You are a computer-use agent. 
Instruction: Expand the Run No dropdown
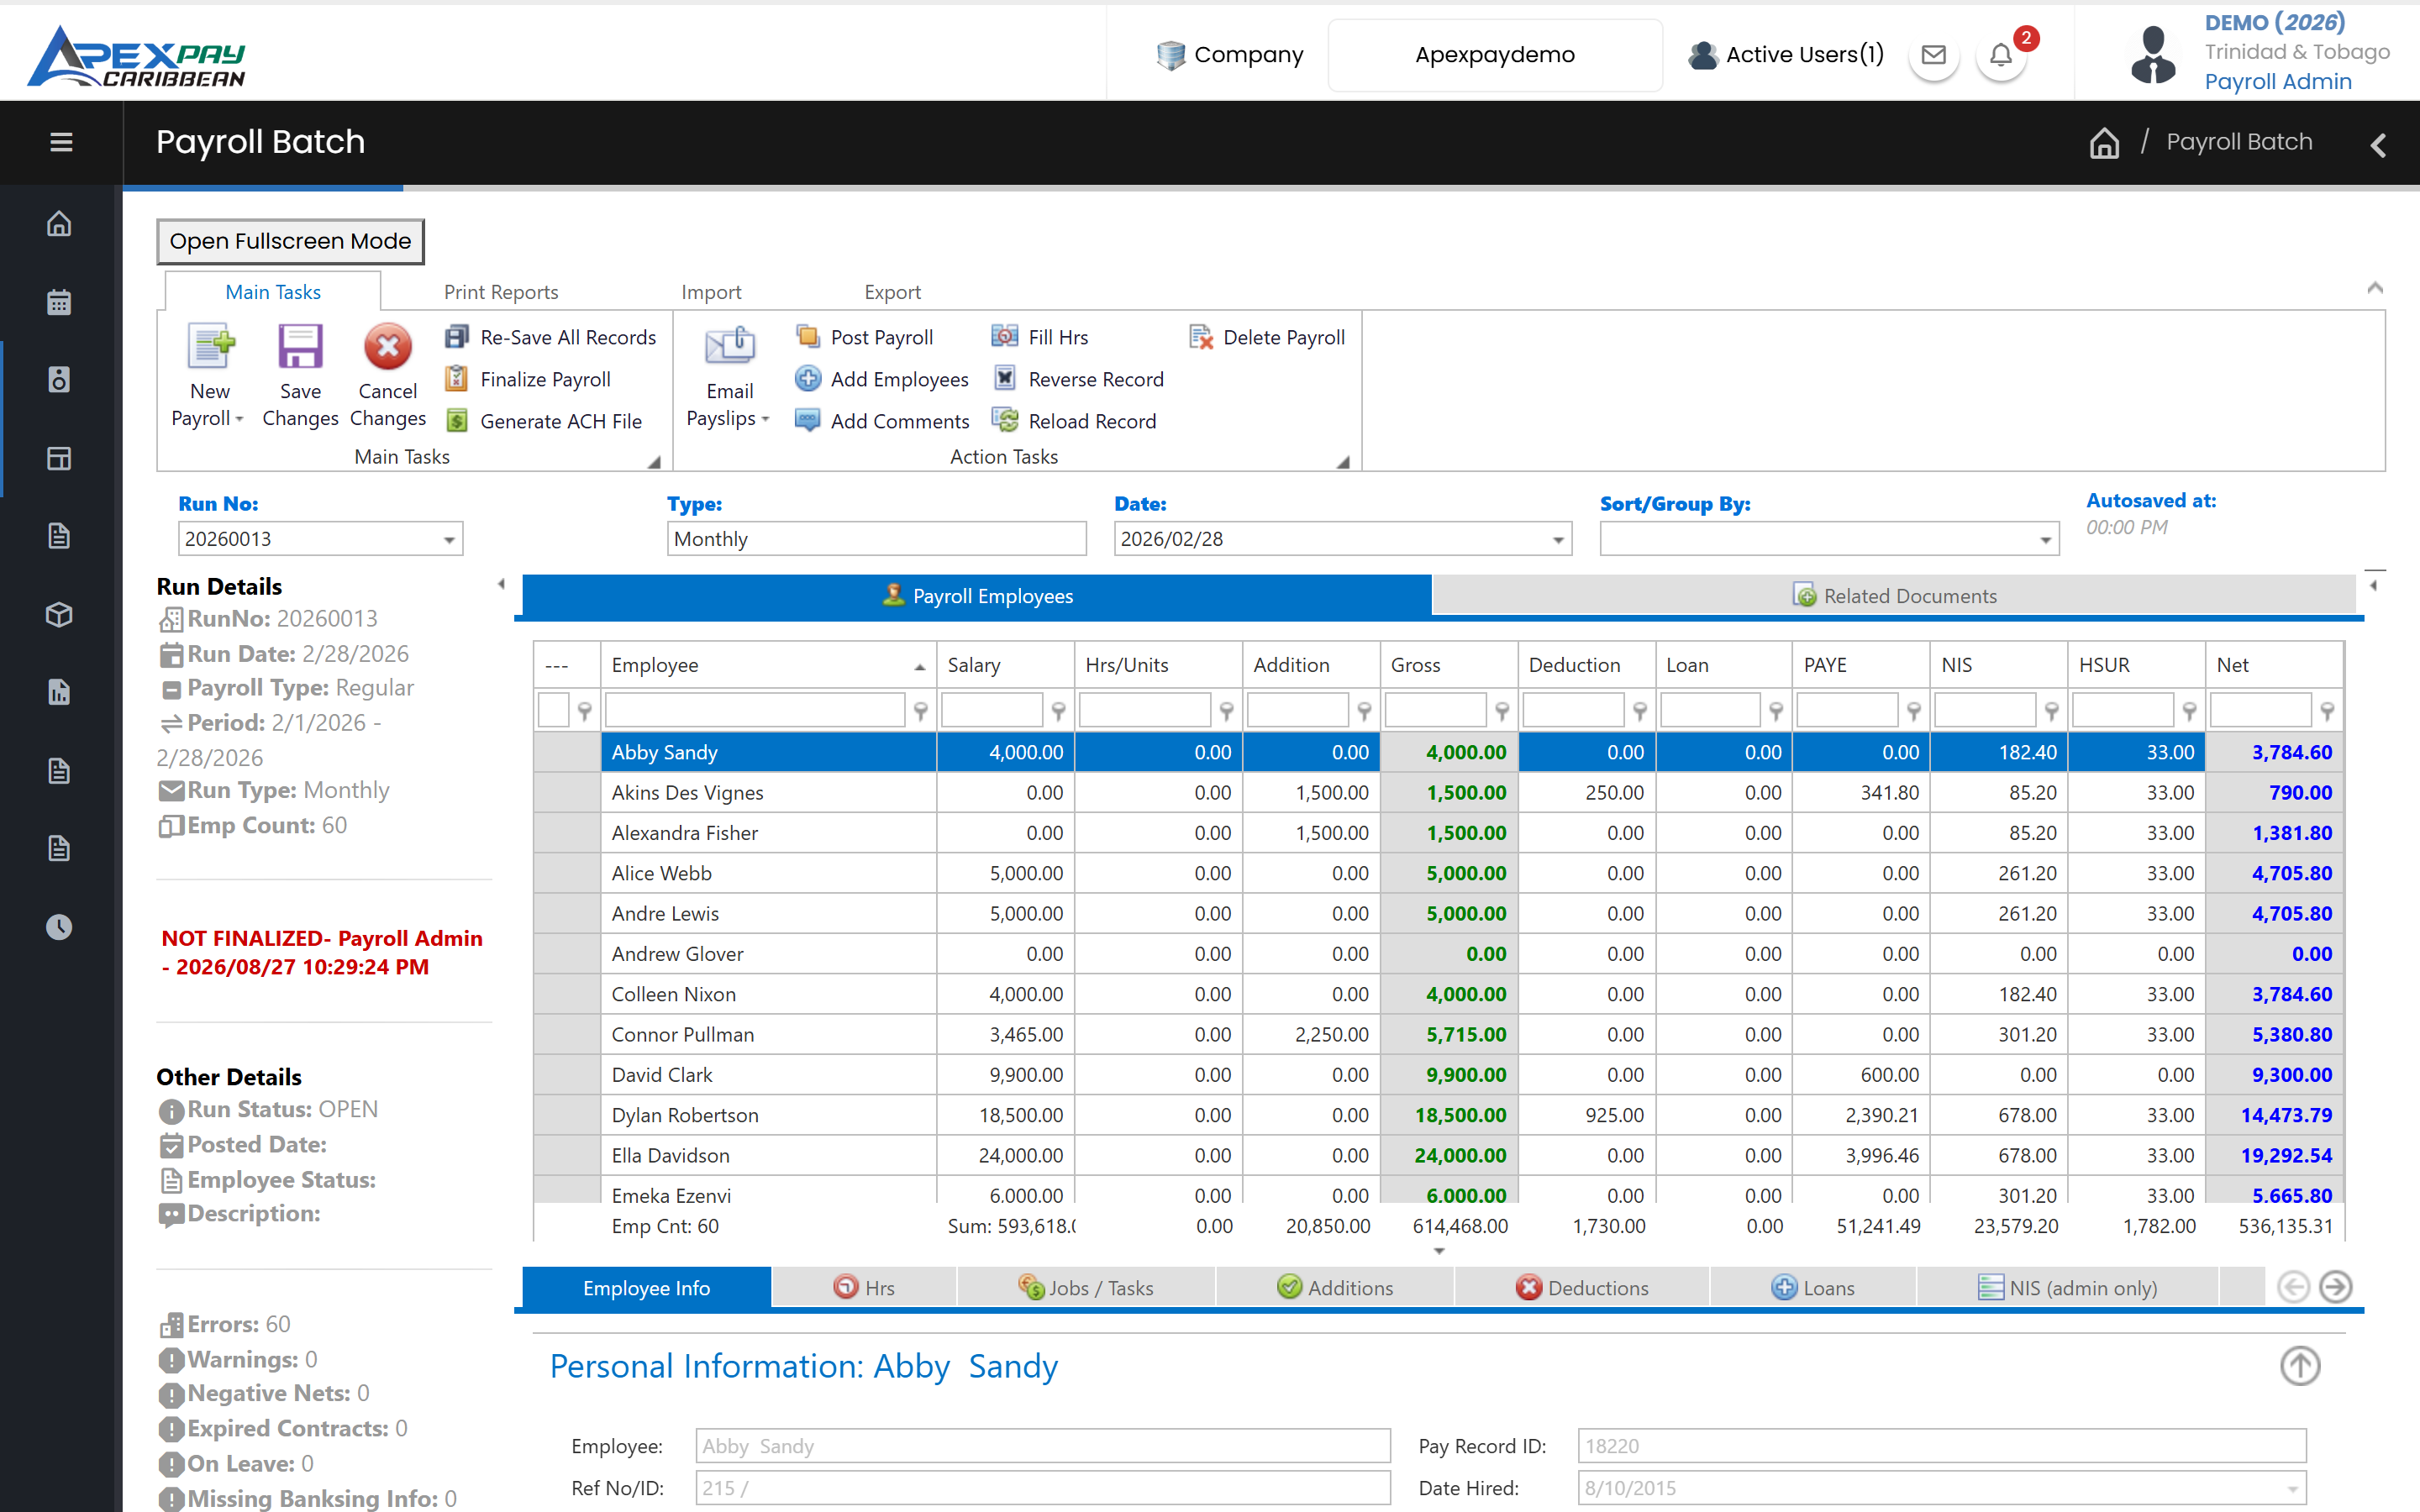449,540
